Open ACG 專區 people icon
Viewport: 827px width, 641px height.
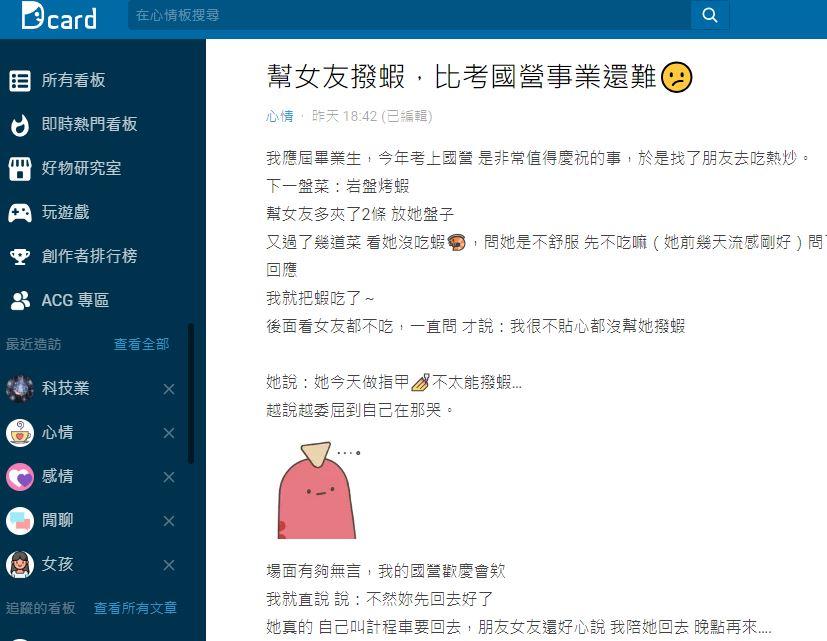(x=20, y=301)
